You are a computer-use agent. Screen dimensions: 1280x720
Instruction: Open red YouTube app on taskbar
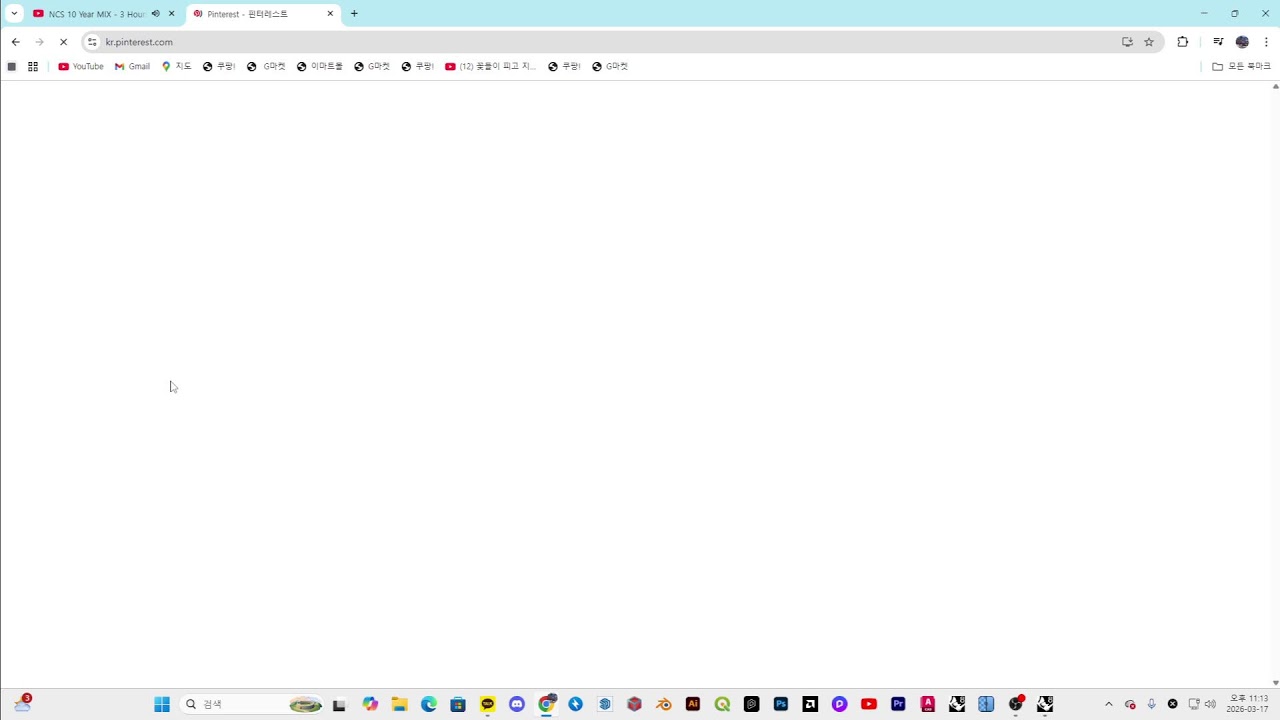869,704
